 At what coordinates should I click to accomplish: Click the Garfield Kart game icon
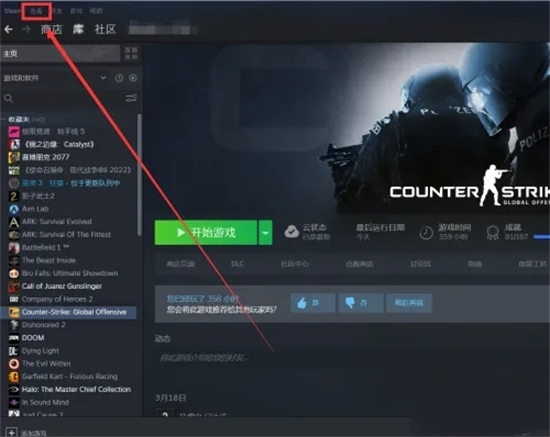14,377
